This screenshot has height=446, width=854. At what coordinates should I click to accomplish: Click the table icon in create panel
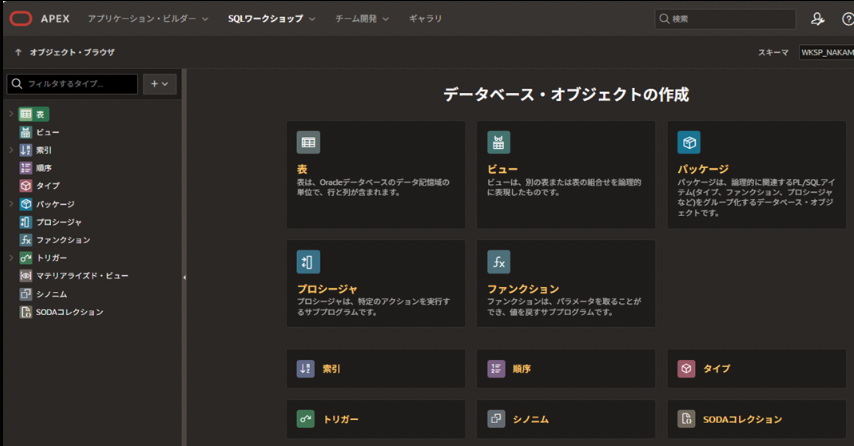pos(308,142)
